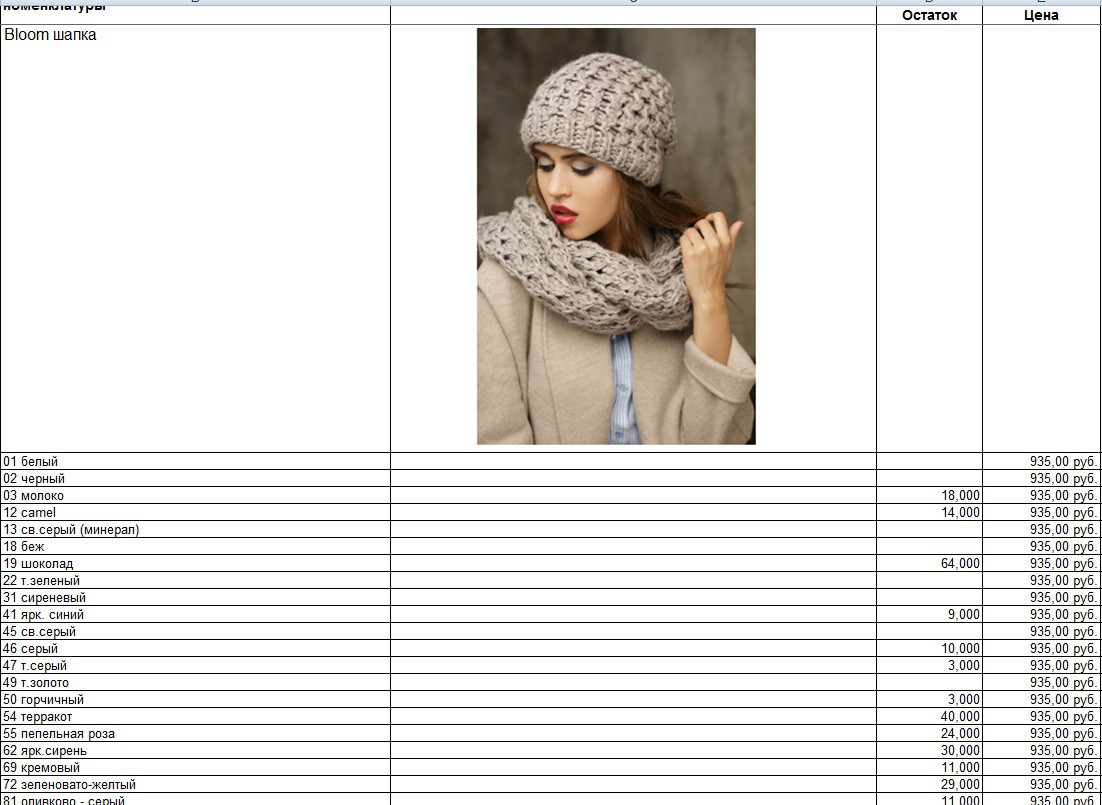Select the '01 белый' row label

(31, 462)
